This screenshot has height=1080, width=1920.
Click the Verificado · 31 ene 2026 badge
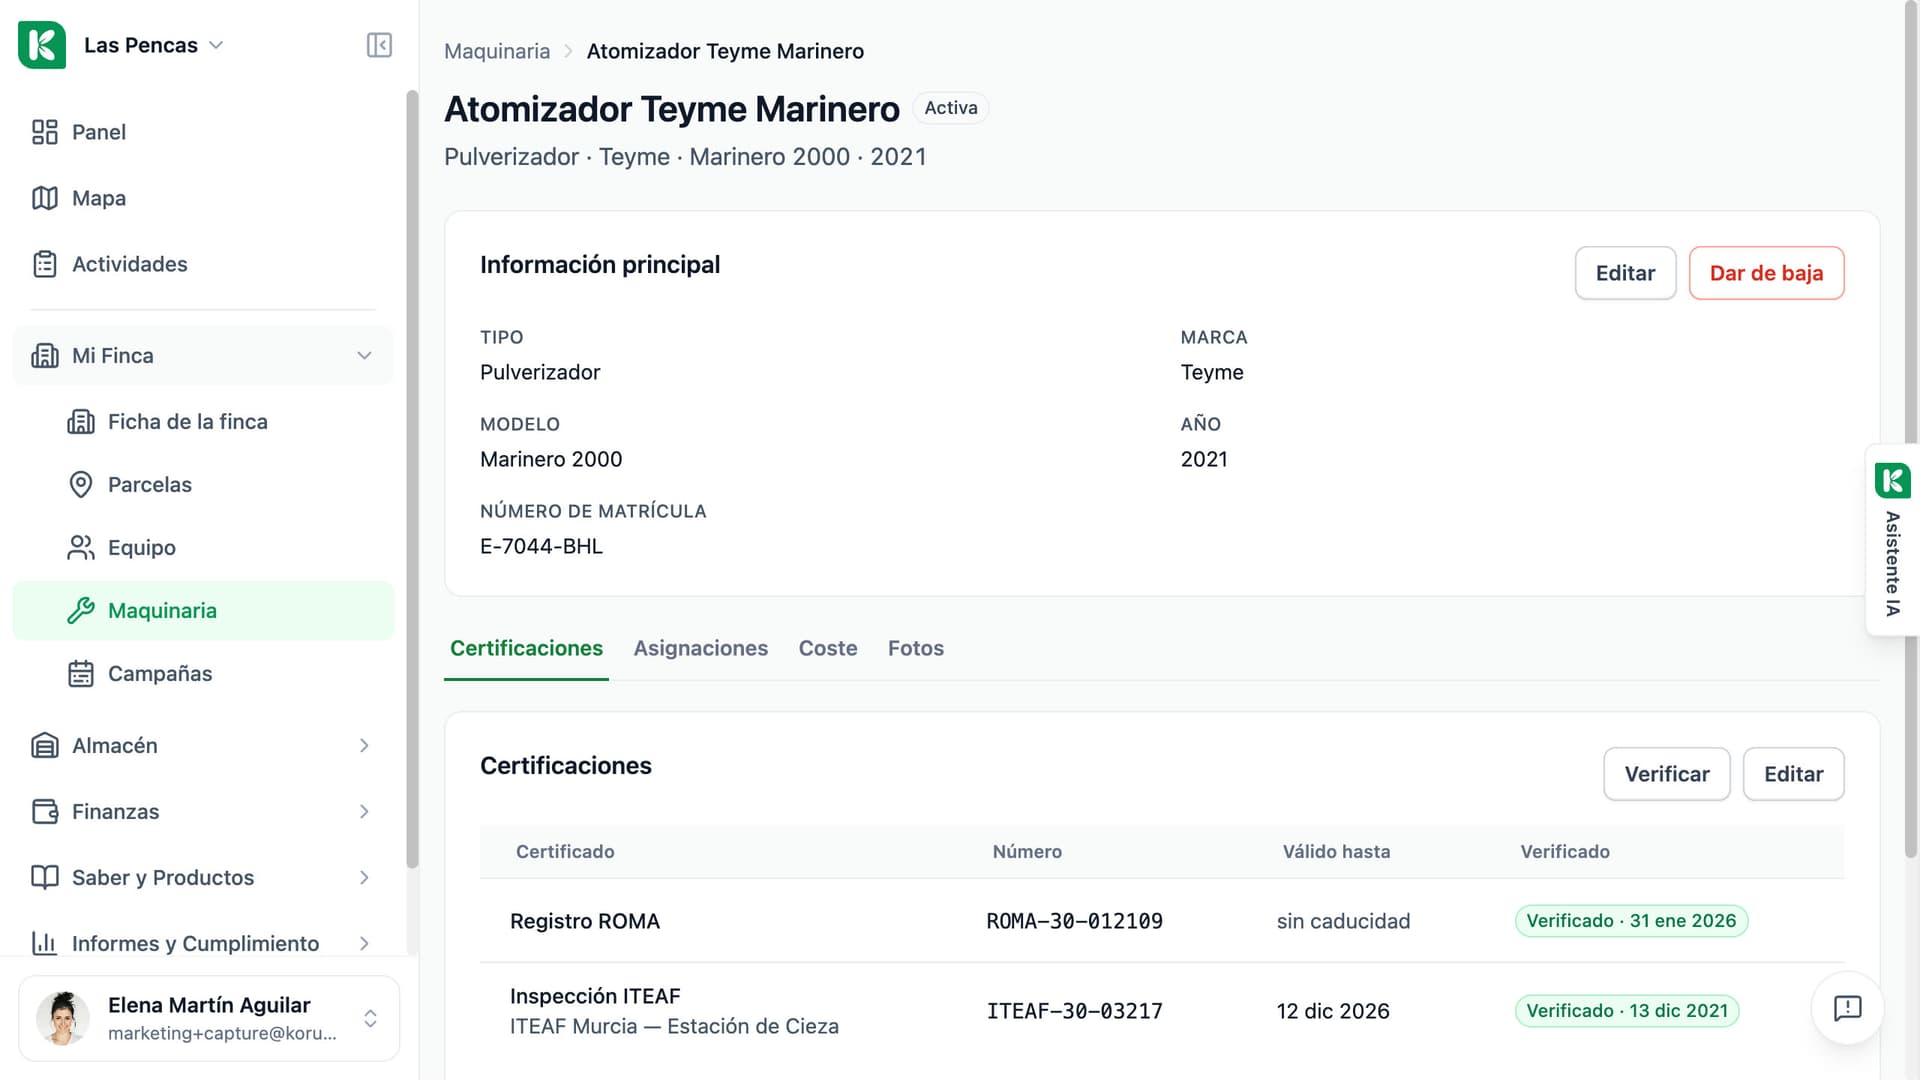[x=1631, y=921]
